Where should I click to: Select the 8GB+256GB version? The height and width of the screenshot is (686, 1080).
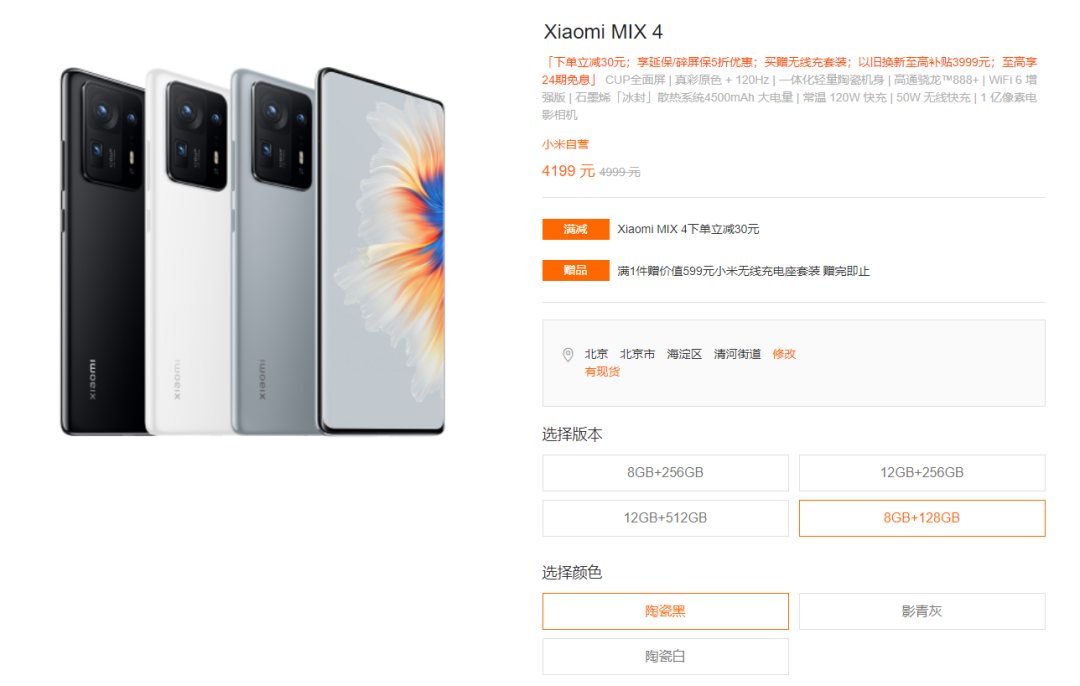pos(665,472)
